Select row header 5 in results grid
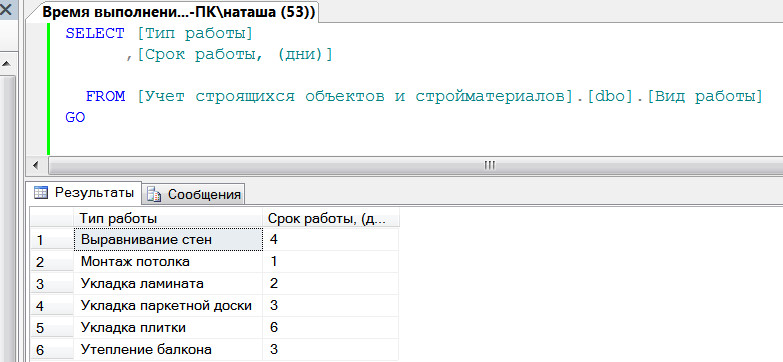Image resolution: width=783 pixels, height=362 pixels. tap(51, 328)
